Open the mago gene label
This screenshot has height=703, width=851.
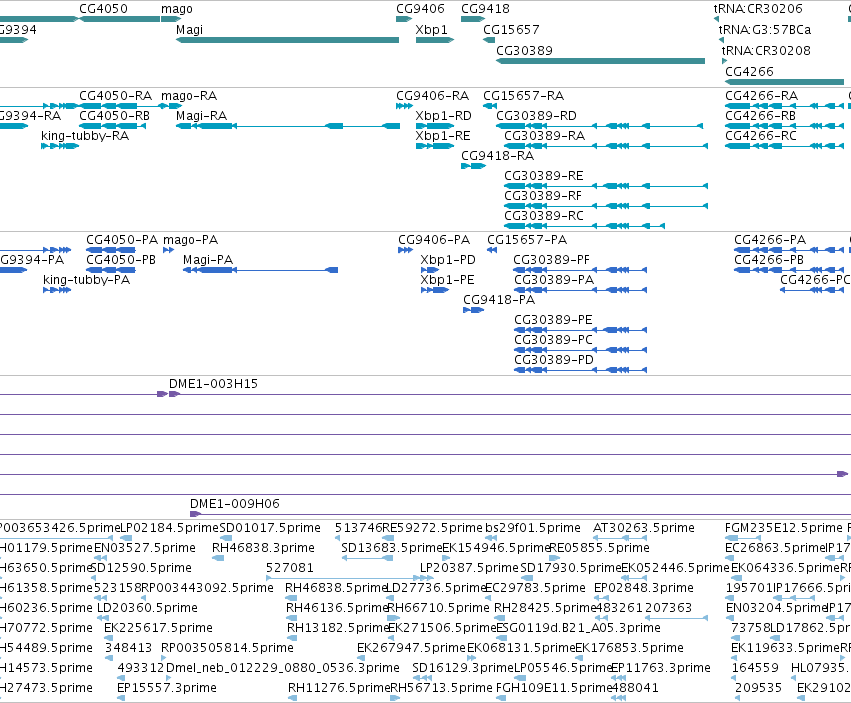pyautogui.click(x=177, y=9)
